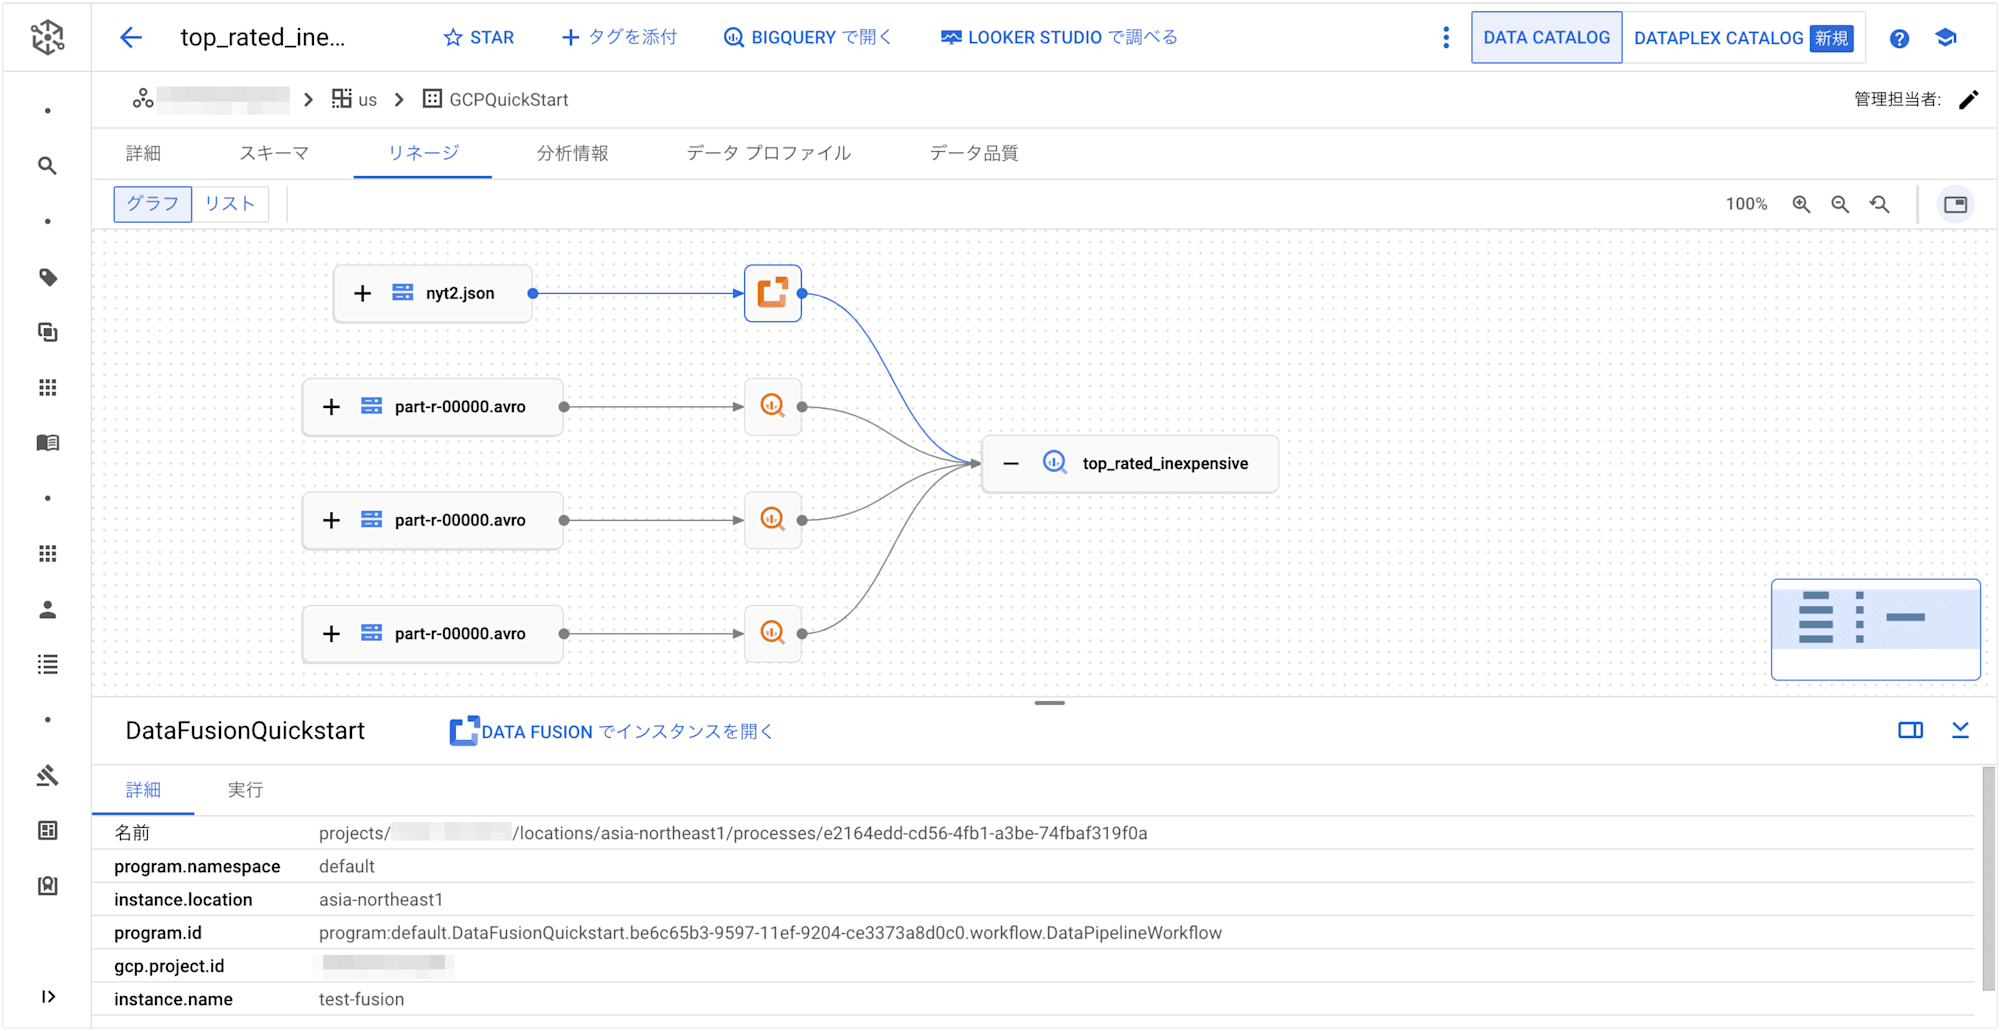The image size is (2000, 1031).
Task: Open the us breadcrumb link
Action: [x=355, y=99]
